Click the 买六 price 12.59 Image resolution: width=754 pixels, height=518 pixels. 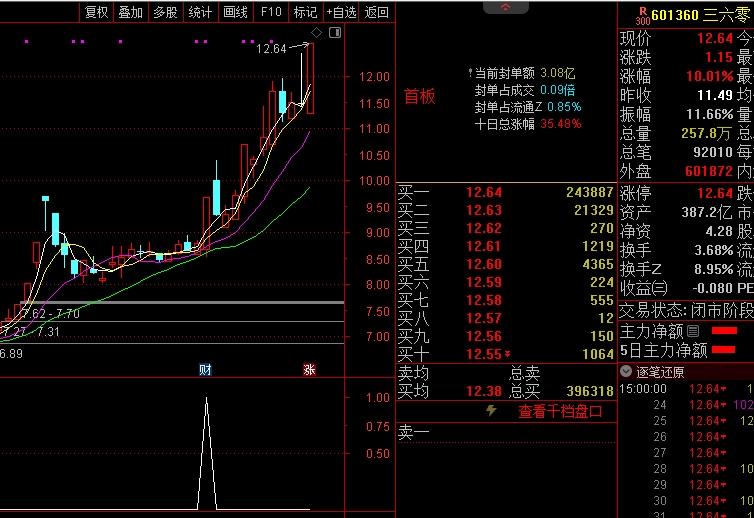click(x=484, y=282)
